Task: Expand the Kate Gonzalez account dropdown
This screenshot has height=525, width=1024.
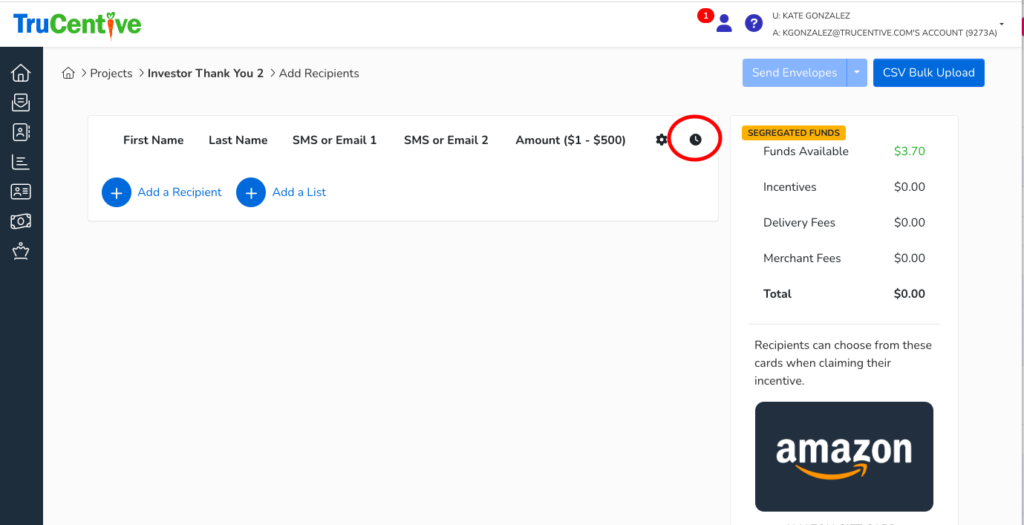Action: [1001, 24]
